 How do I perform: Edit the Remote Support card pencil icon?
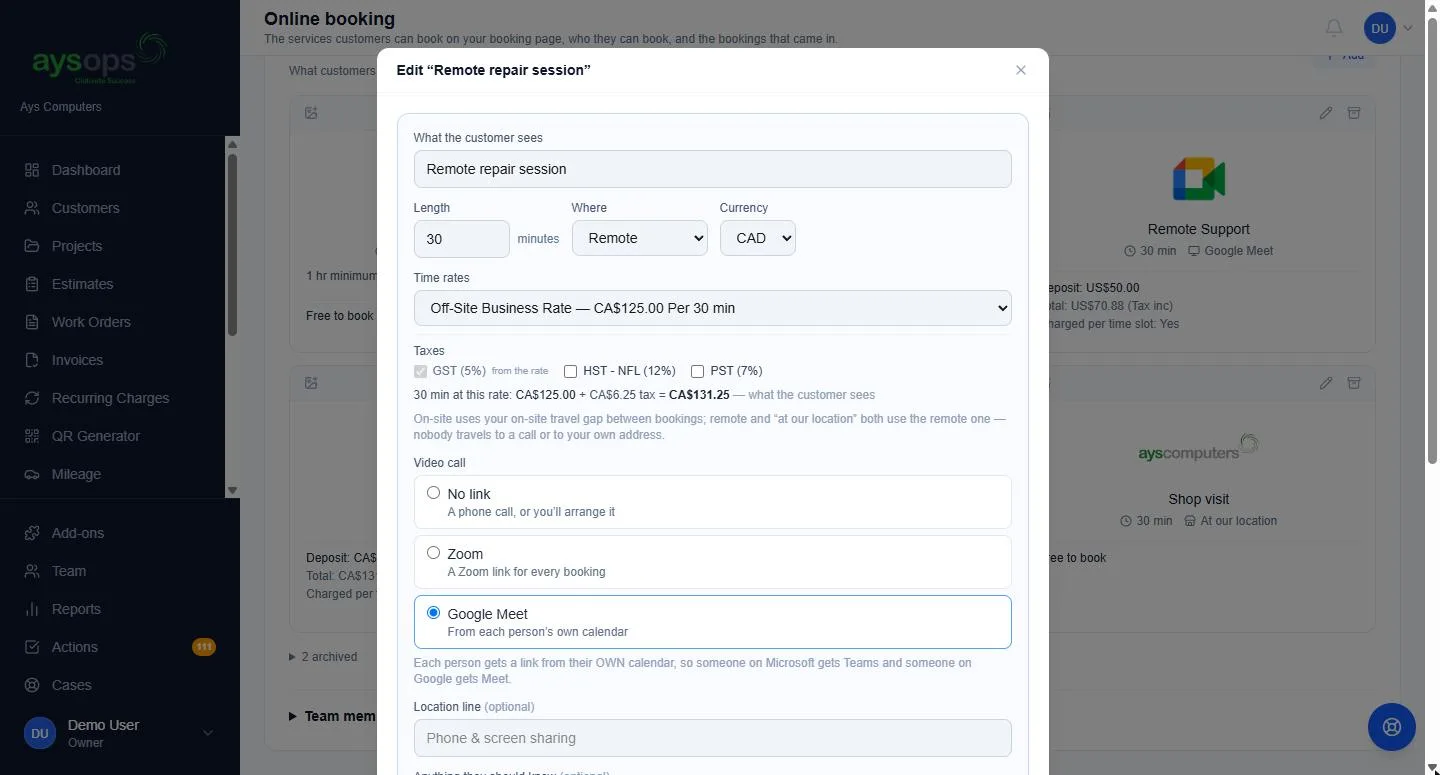(1326, 113)
